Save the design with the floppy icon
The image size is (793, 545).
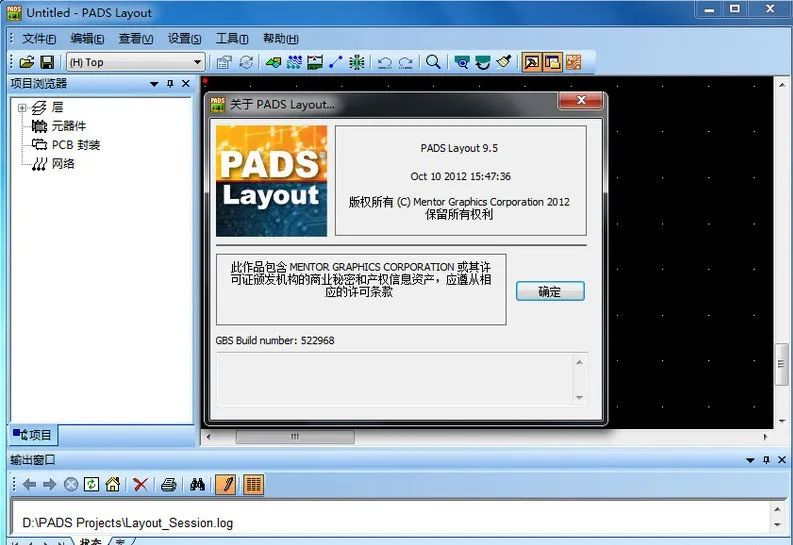(x=47, y=63)
